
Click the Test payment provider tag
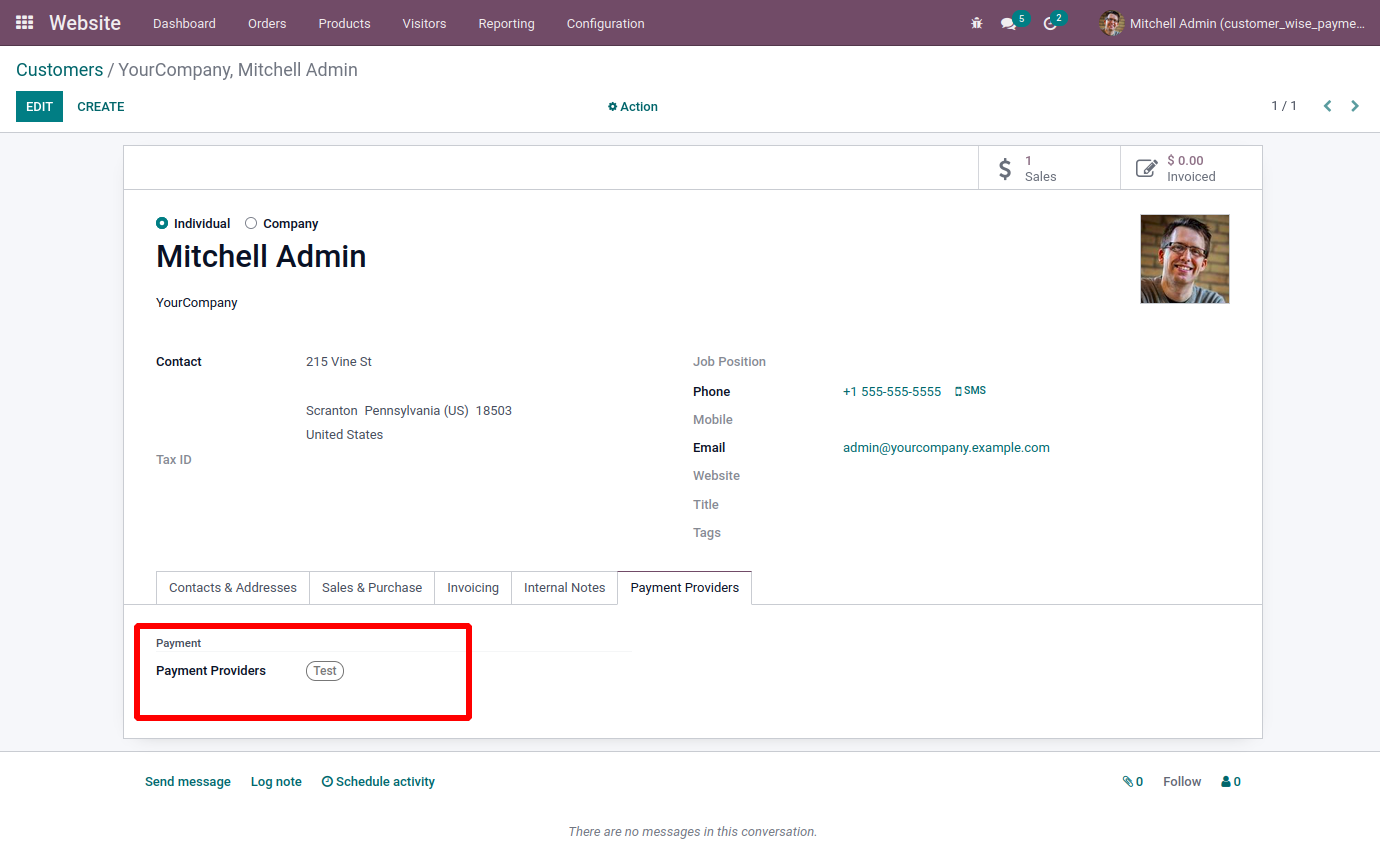click(x=325, y=671)
